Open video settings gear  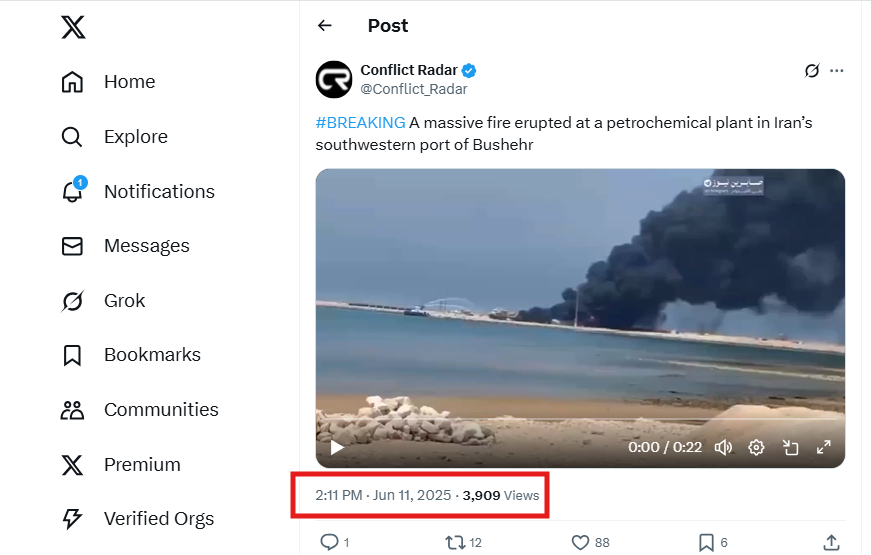click(757, 448)
